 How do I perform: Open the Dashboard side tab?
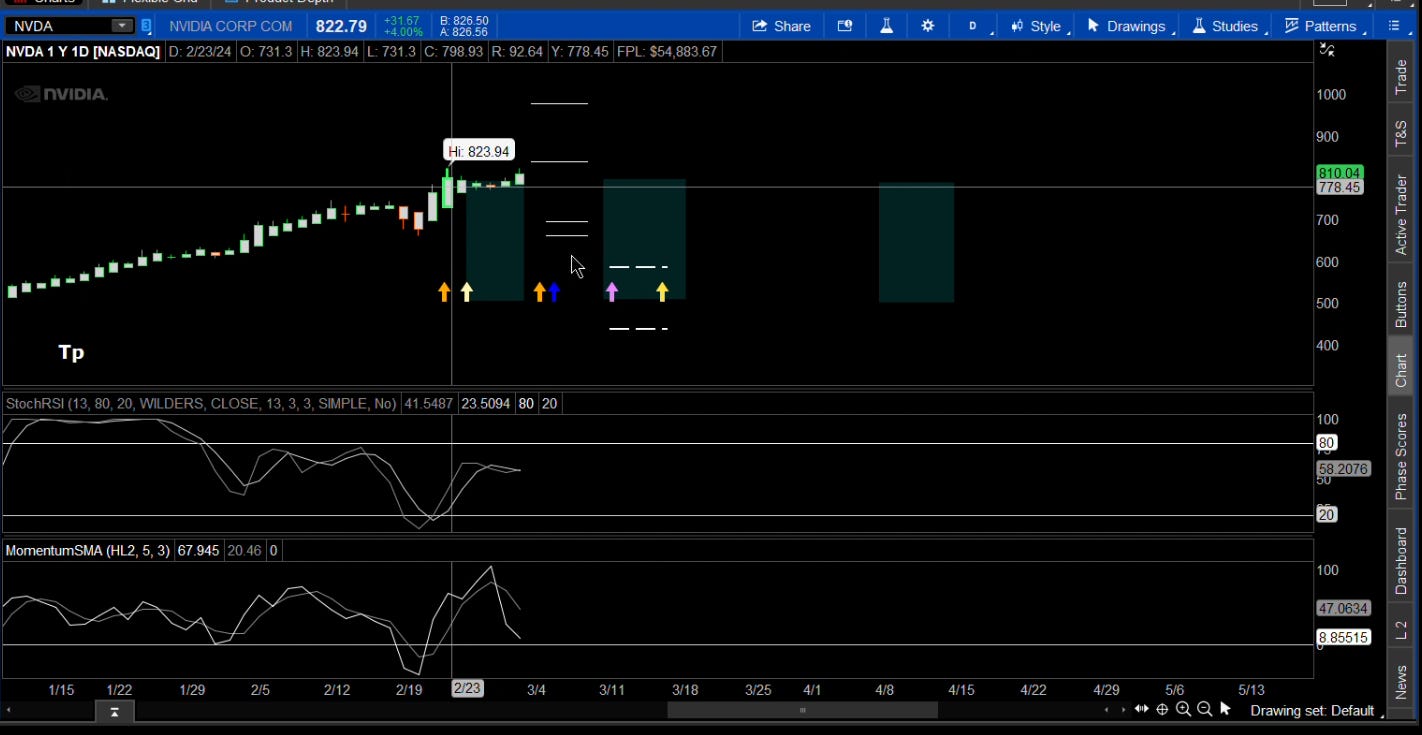pyautogui.click(x=1401, y=560)
